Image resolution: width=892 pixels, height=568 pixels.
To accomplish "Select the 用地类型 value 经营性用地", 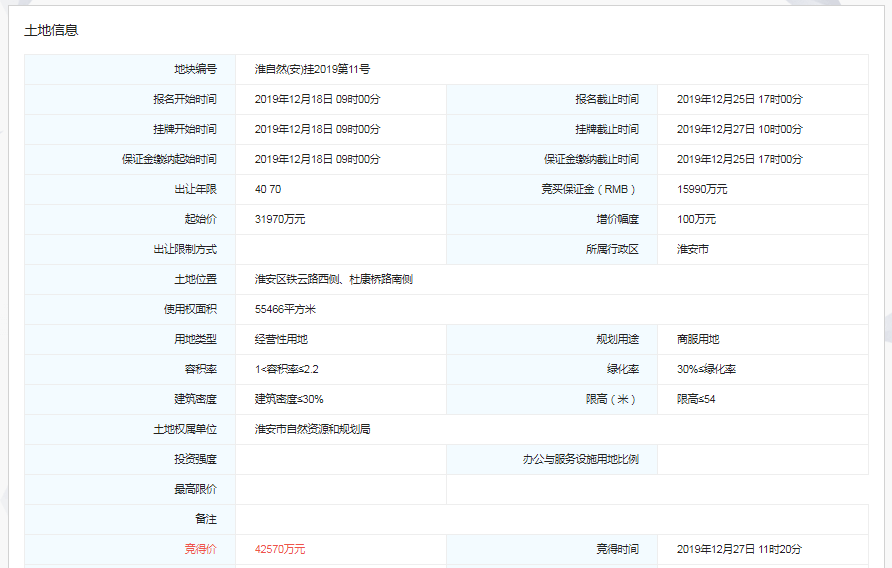I will (281, 339).
